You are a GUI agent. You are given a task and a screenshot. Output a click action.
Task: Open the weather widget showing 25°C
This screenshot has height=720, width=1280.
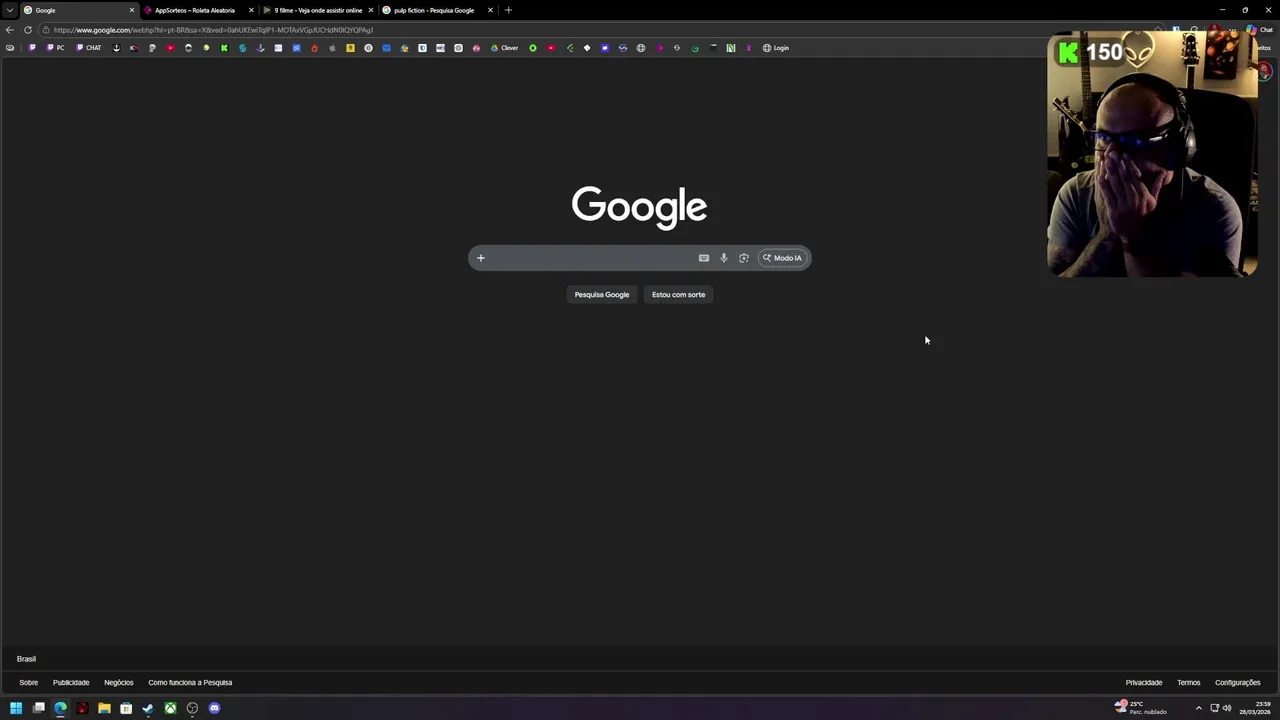click(1141, 708)
